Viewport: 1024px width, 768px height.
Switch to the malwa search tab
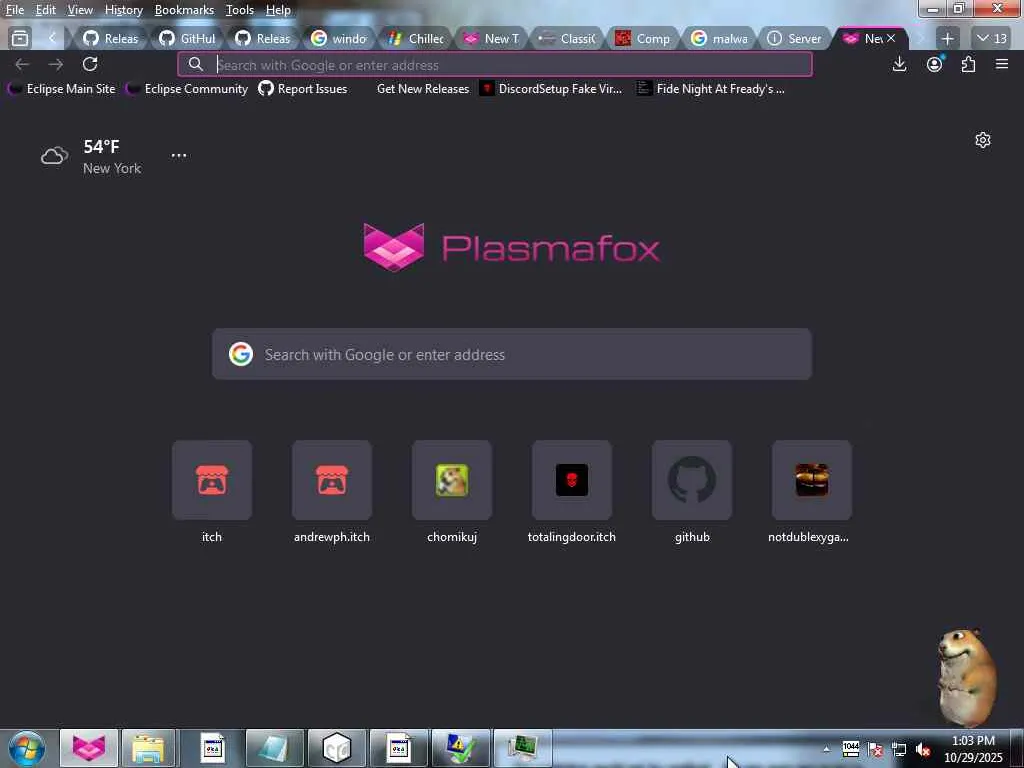point(719,39)
